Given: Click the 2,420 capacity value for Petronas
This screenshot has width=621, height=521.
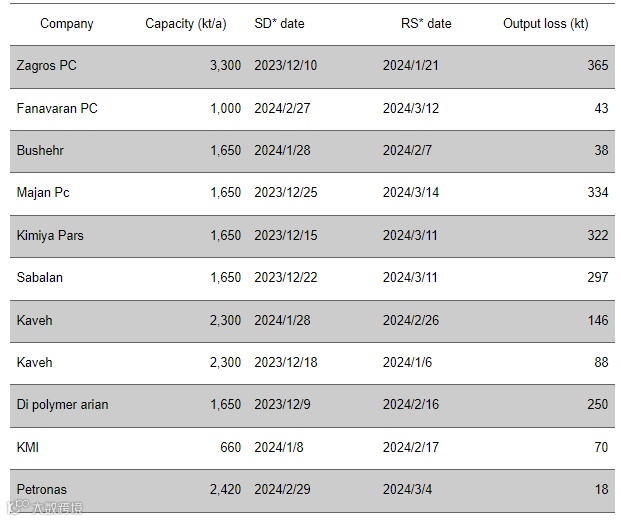Looking at the screenshot, I should tap(225, 489).
